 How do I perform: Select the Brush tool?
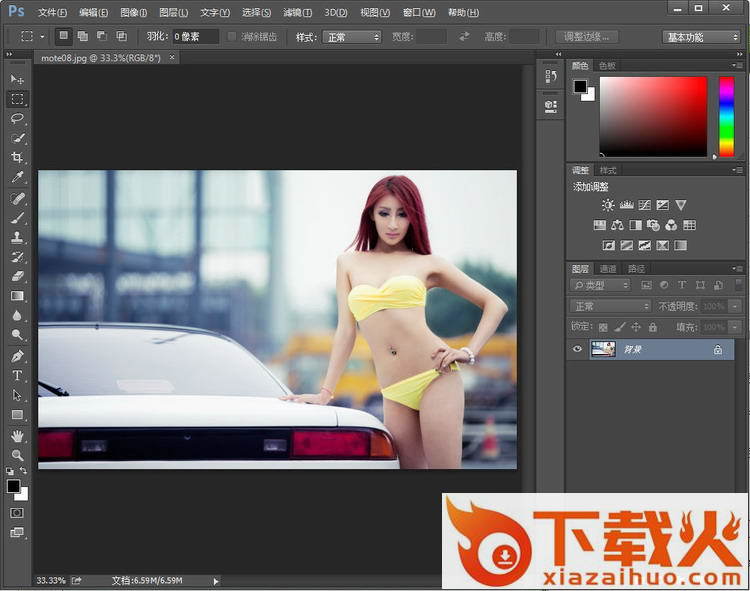tap(17, 218)
